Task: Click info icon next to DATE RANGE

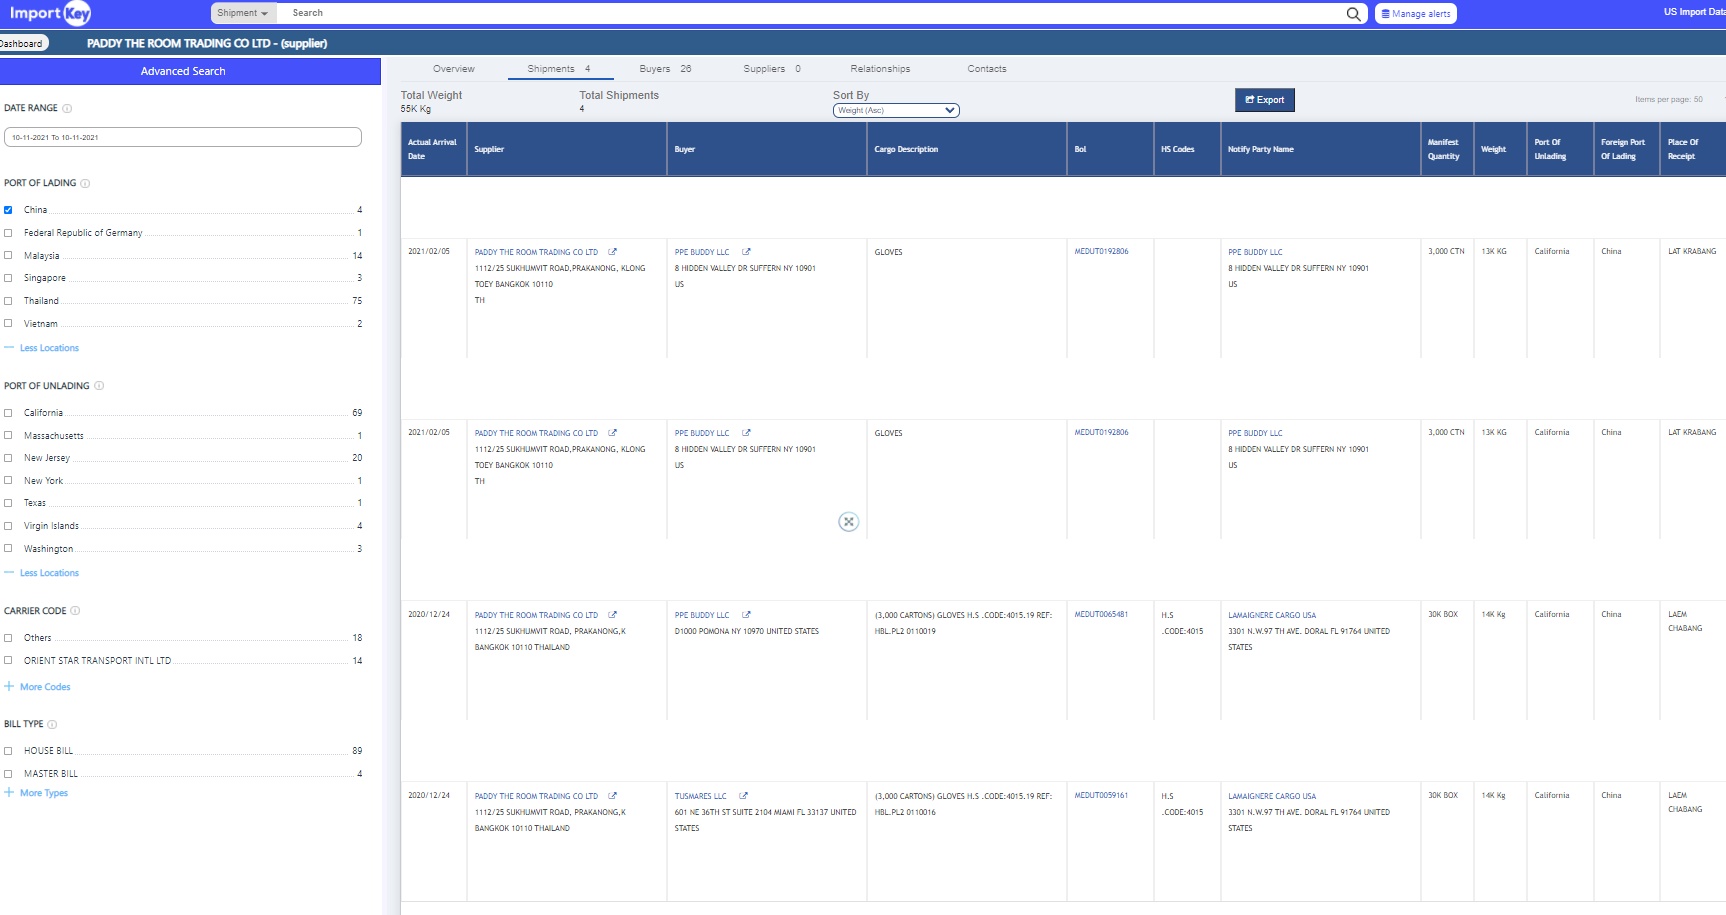Action: 67,108
